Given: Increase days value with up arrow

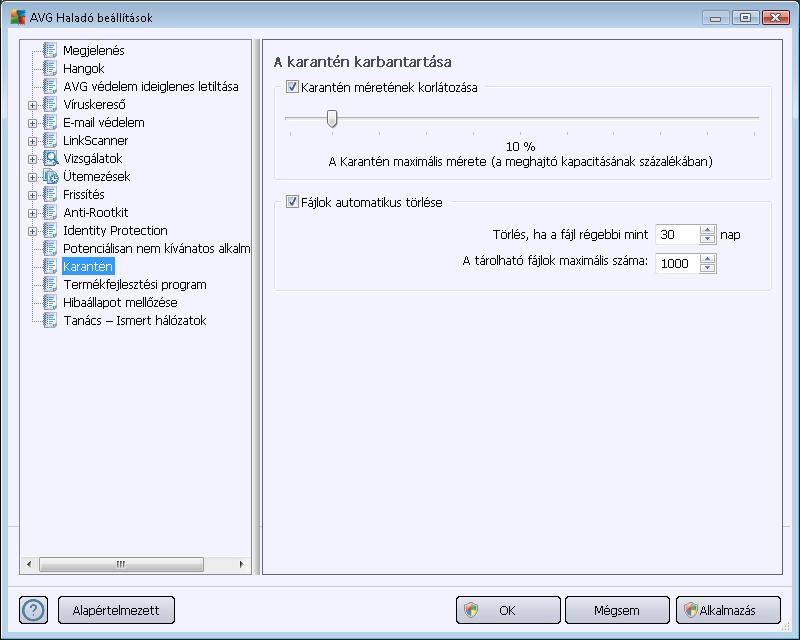Looking at the screenshot, I should click(x=707, y=229).
